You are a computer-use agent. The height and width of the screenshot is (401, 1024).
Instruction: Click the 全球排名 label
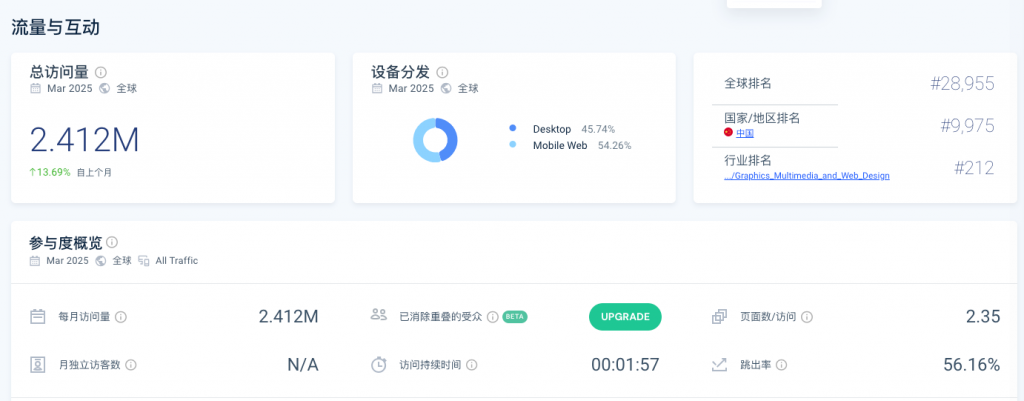pos(748,84)
